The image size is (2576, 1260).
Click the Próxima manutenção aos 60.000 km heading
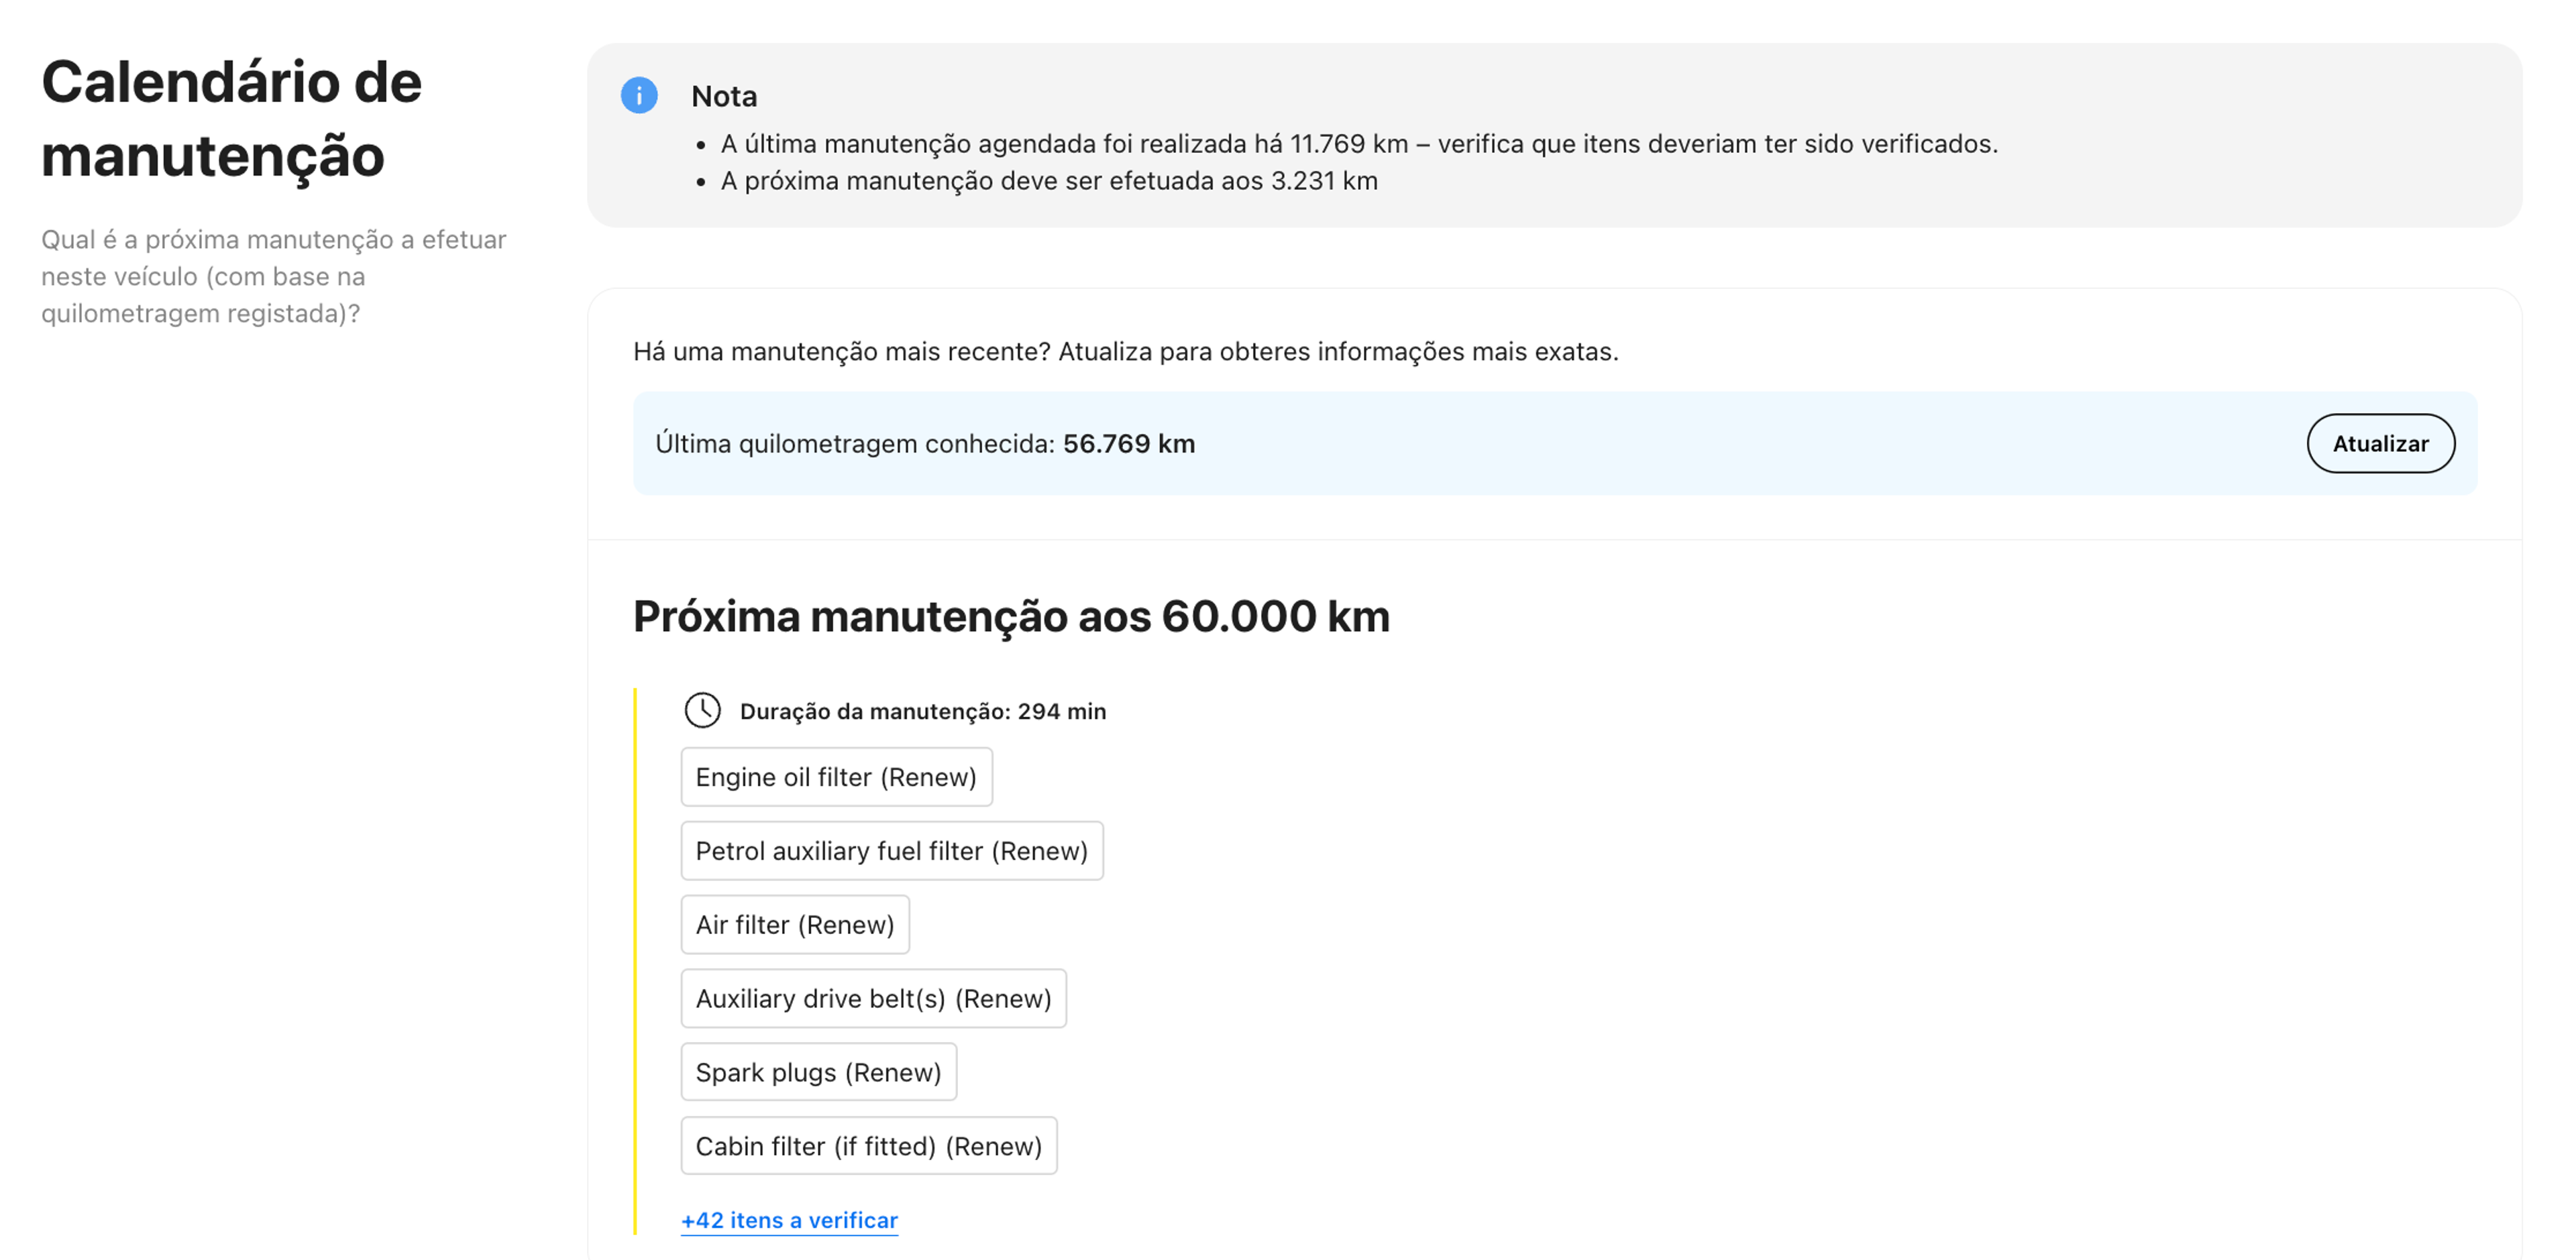(x=1011, y=617)
